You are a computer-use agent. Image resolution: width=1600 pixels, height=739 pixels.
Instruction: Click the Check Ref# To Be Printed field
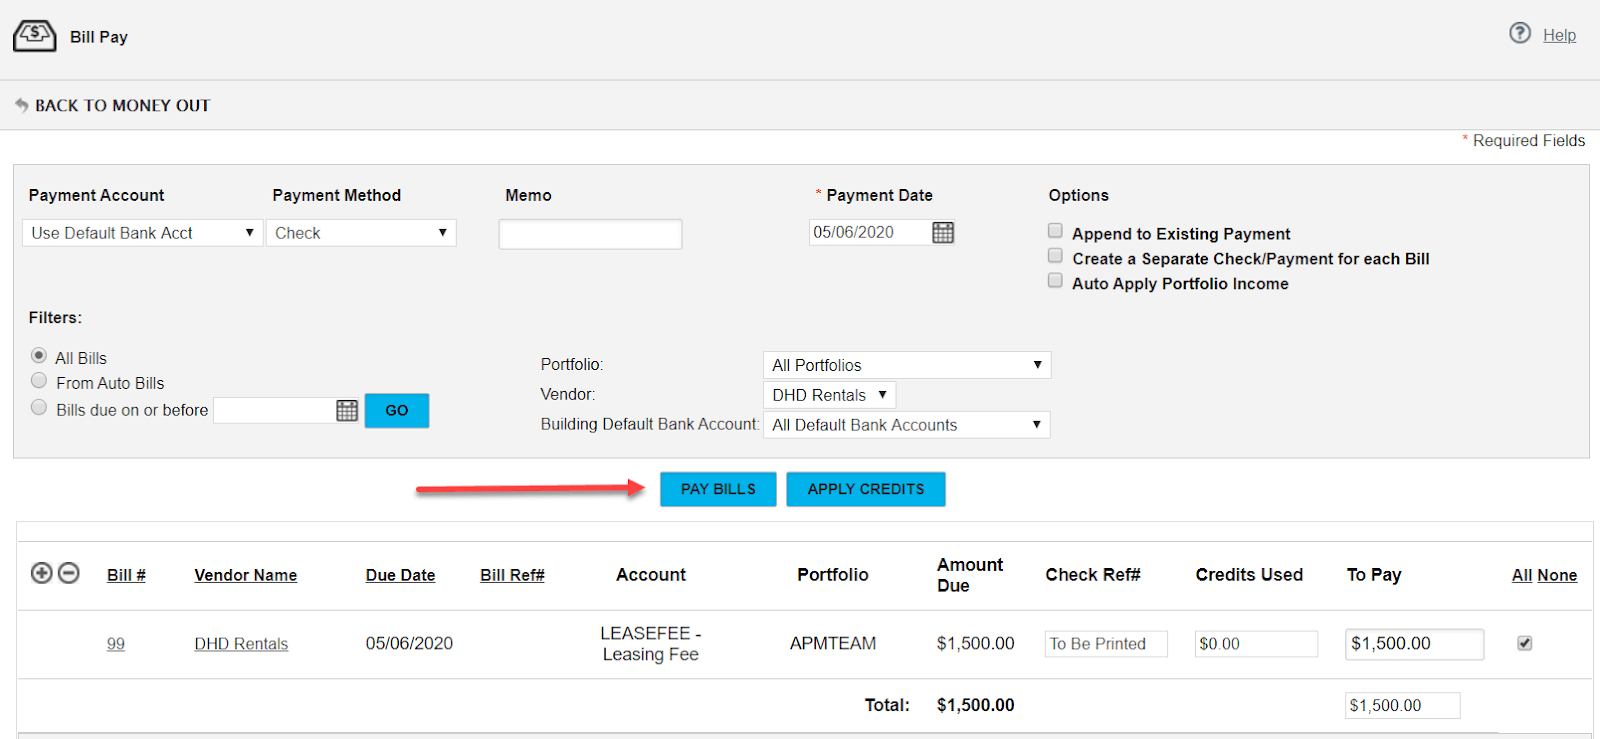[x=1106, y=644]
